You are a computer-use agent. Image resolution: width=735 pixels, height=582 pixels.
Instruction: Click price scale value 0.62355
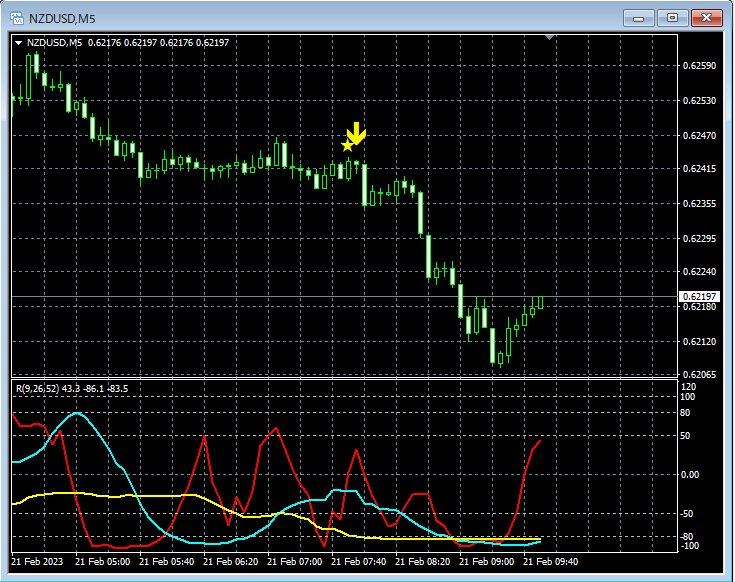[x=699, y=204]
